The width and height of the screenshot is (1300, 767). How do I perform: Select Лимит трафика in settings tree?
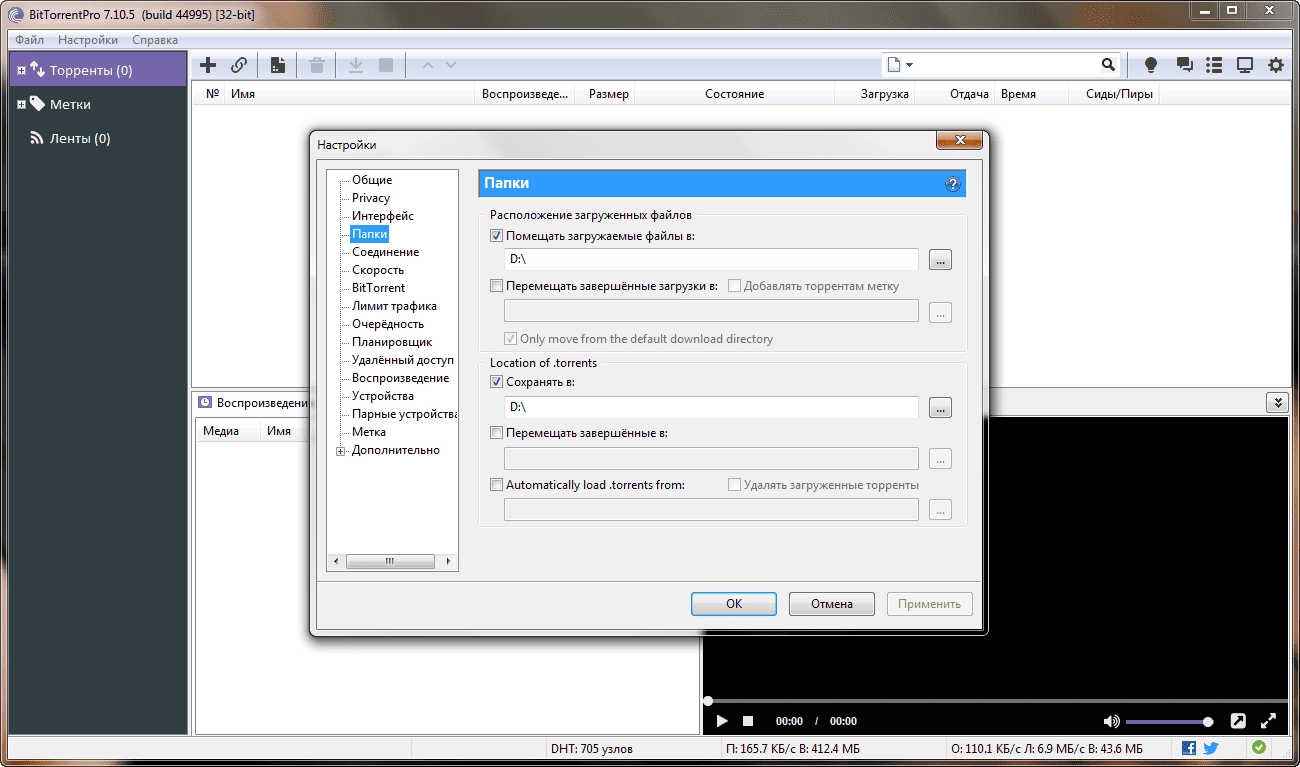(x=394, y=306)
